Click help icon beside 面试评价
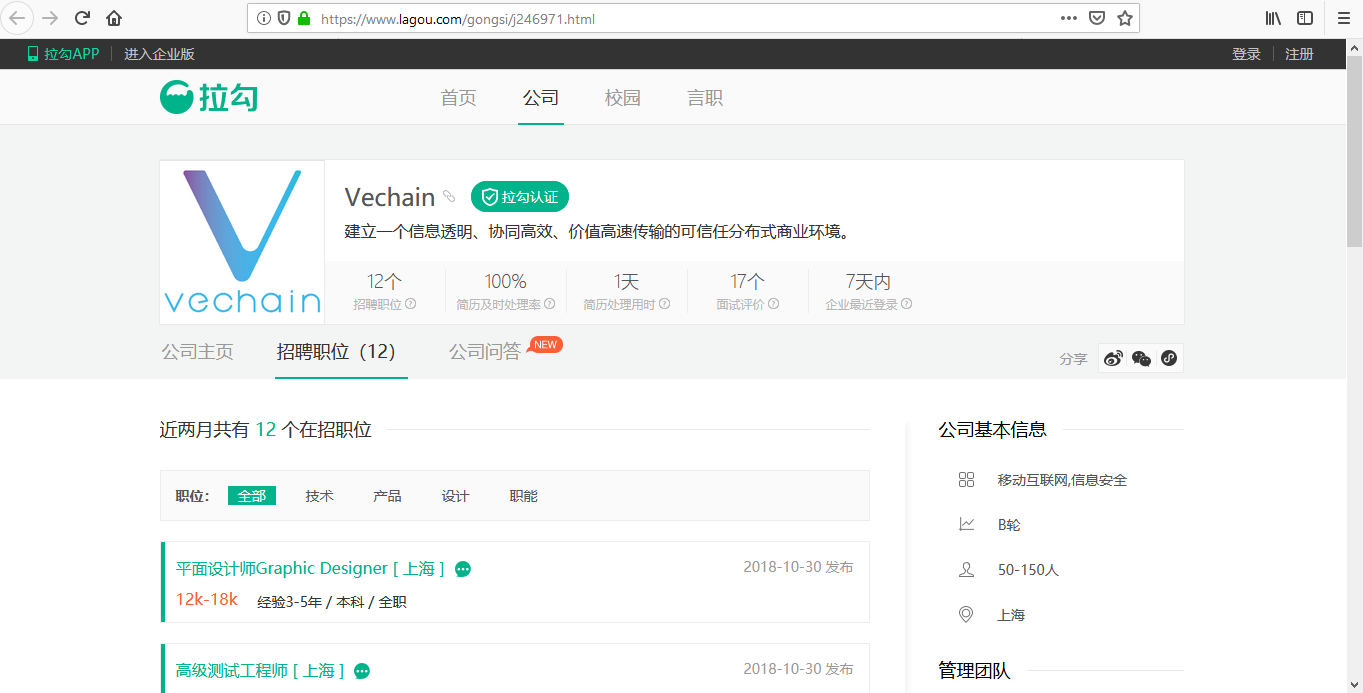This screenshot has height=693, width=1363. (773, 304)
